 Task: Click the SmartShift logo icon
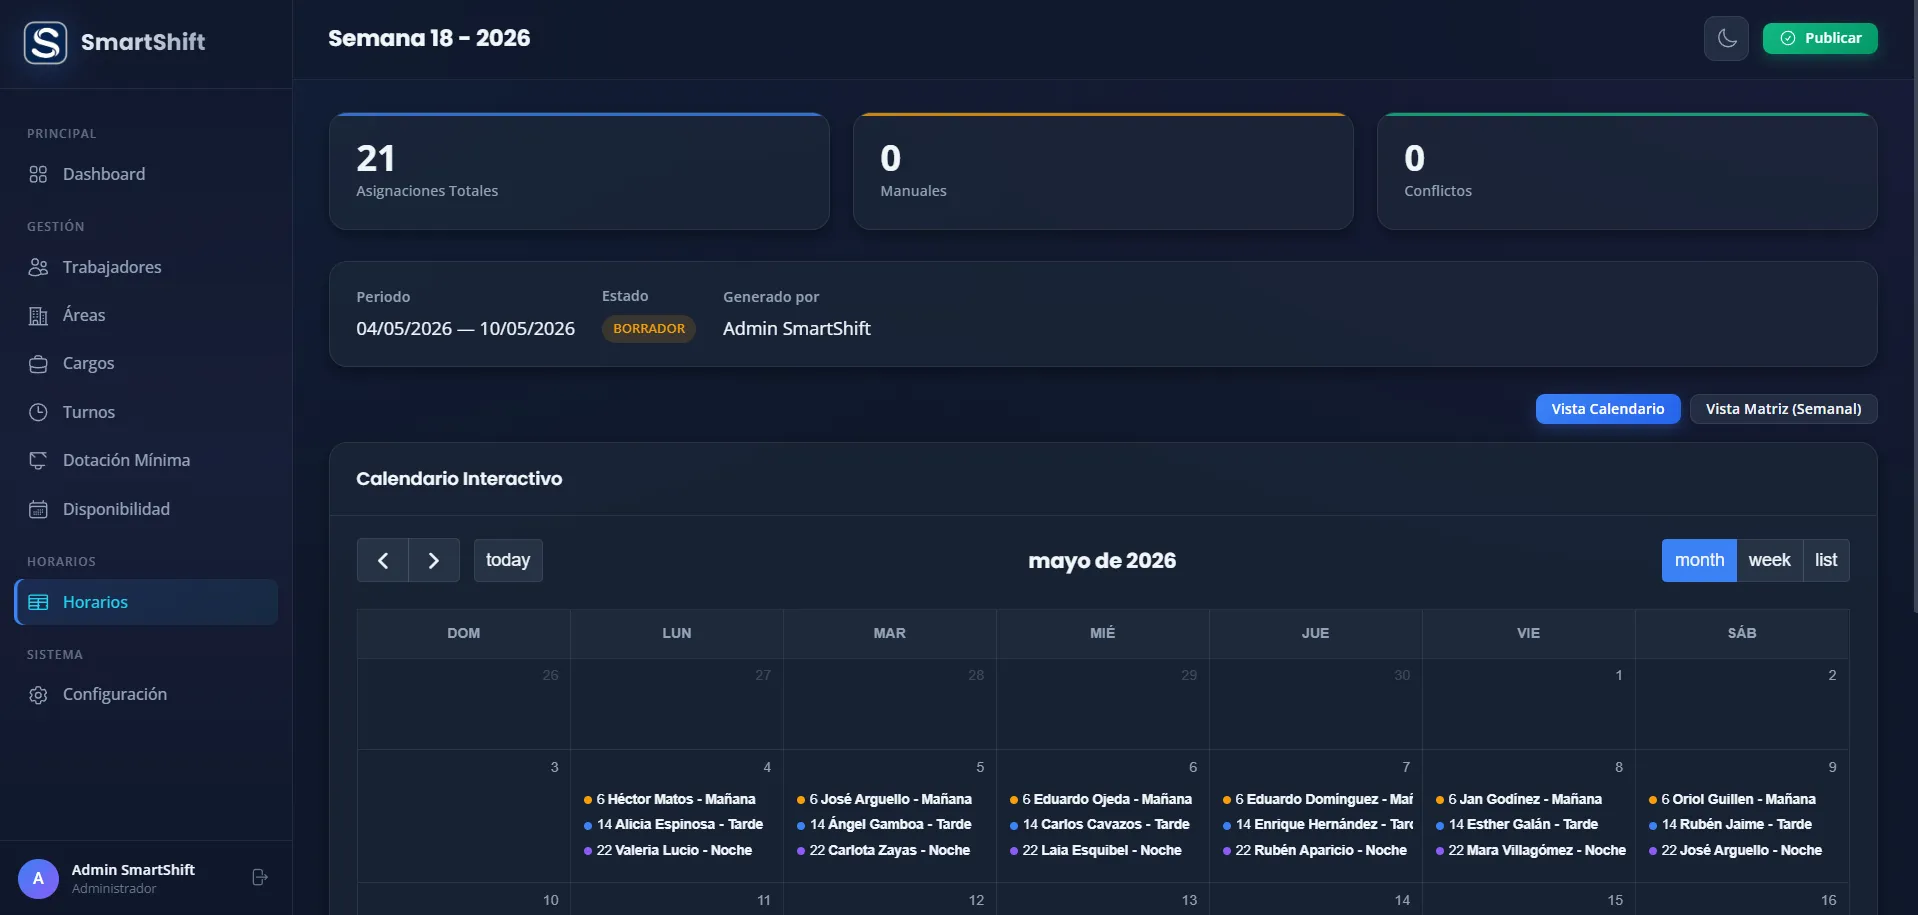pyautogui.click(x=46, y=42)
